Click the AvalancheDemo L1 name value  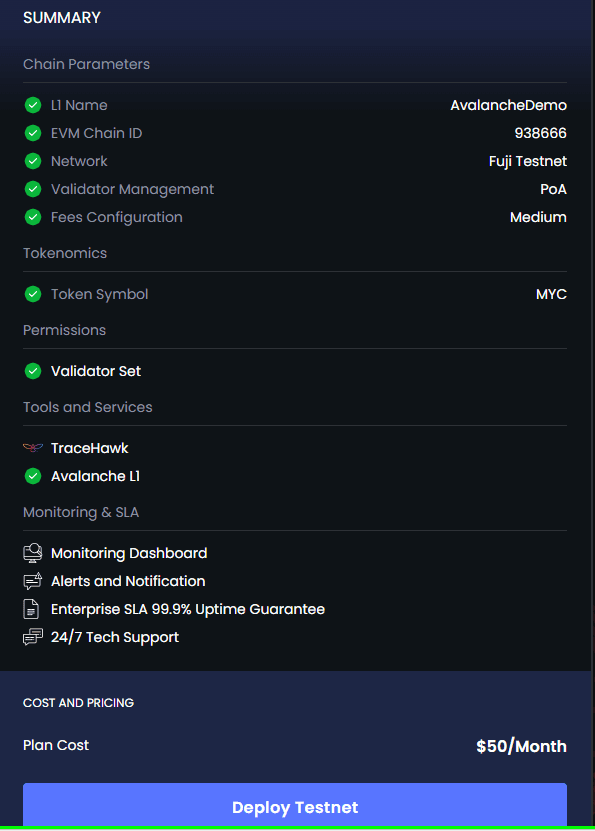coord(509,105)
